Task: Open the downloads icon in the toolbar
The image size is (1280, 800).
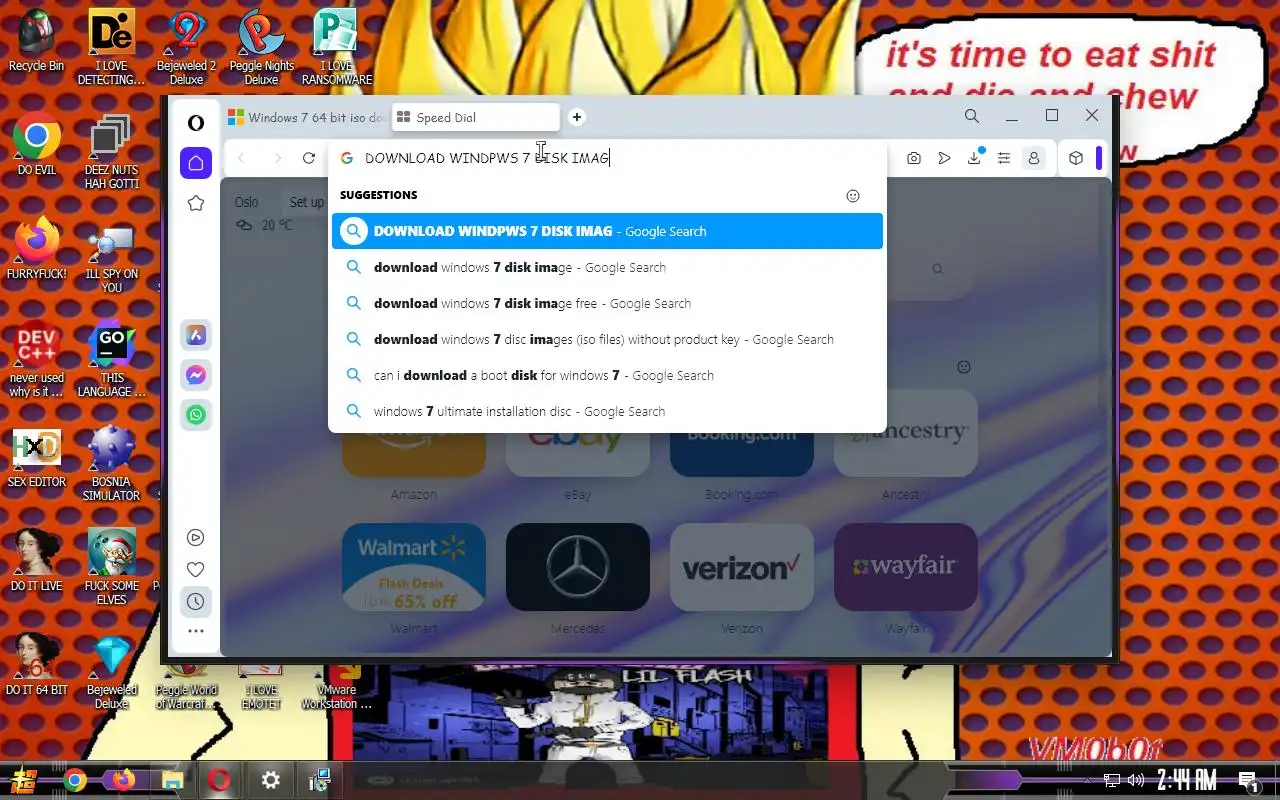Action: click(975, 157)
